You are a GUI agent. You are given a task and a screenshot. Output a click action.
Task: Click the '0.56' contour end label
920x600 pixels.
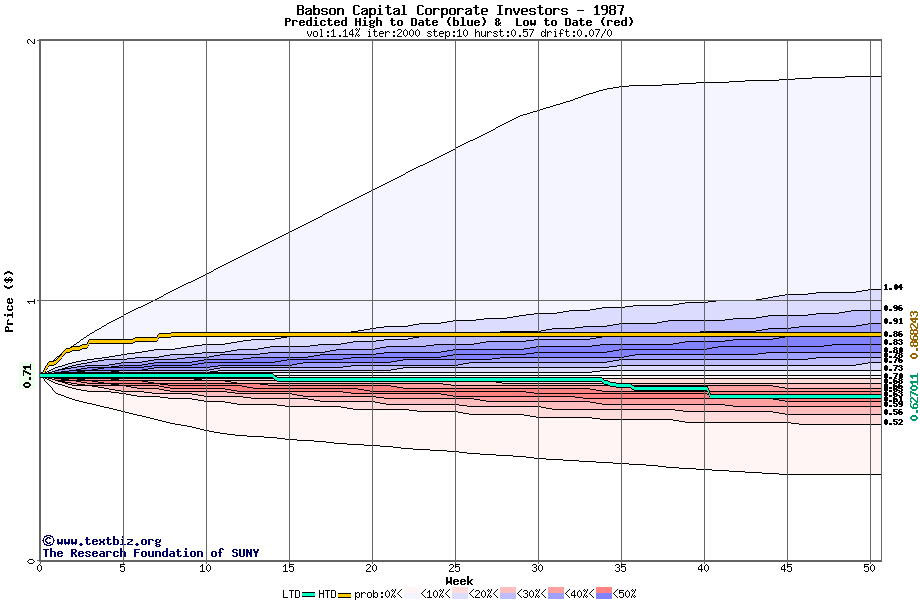893,412
